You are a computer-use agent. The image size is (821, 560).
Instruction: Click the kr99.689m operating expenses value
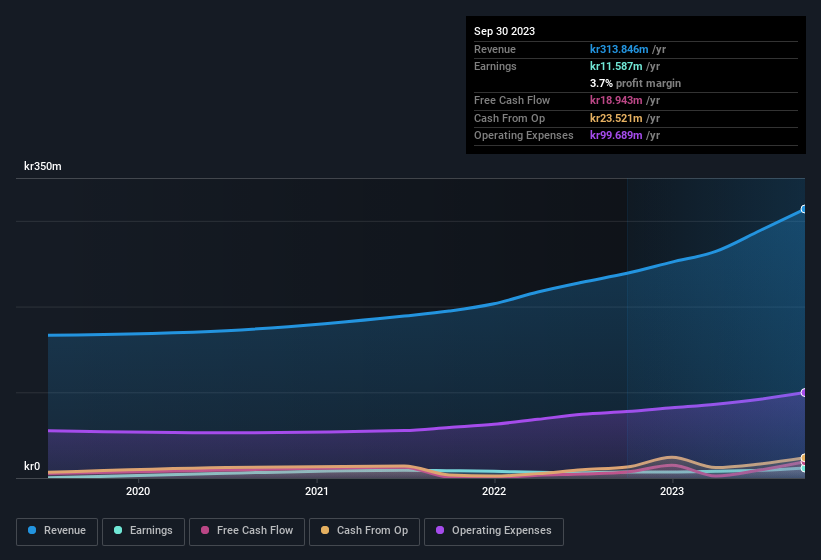616,135
